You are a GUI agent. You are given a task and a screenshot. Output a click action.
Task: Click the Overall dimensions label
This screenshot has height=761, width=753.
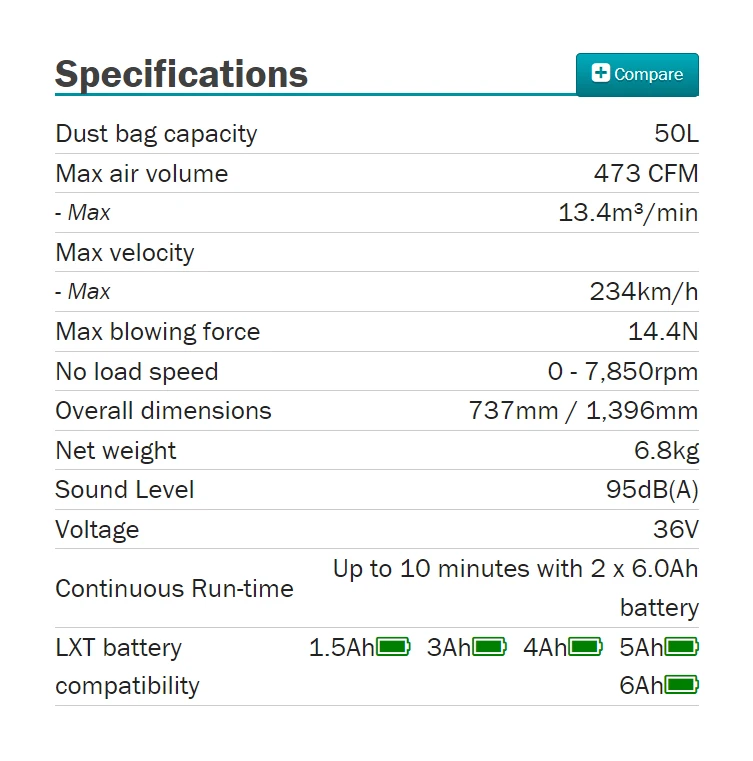click(163, 411)
